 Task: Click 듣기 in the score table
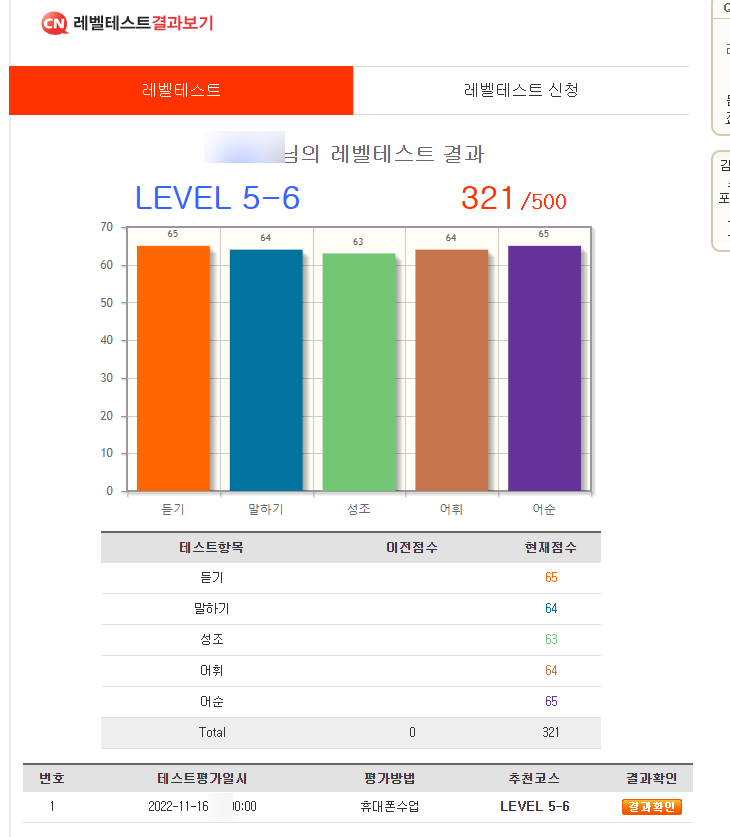[x=211, y=578]
